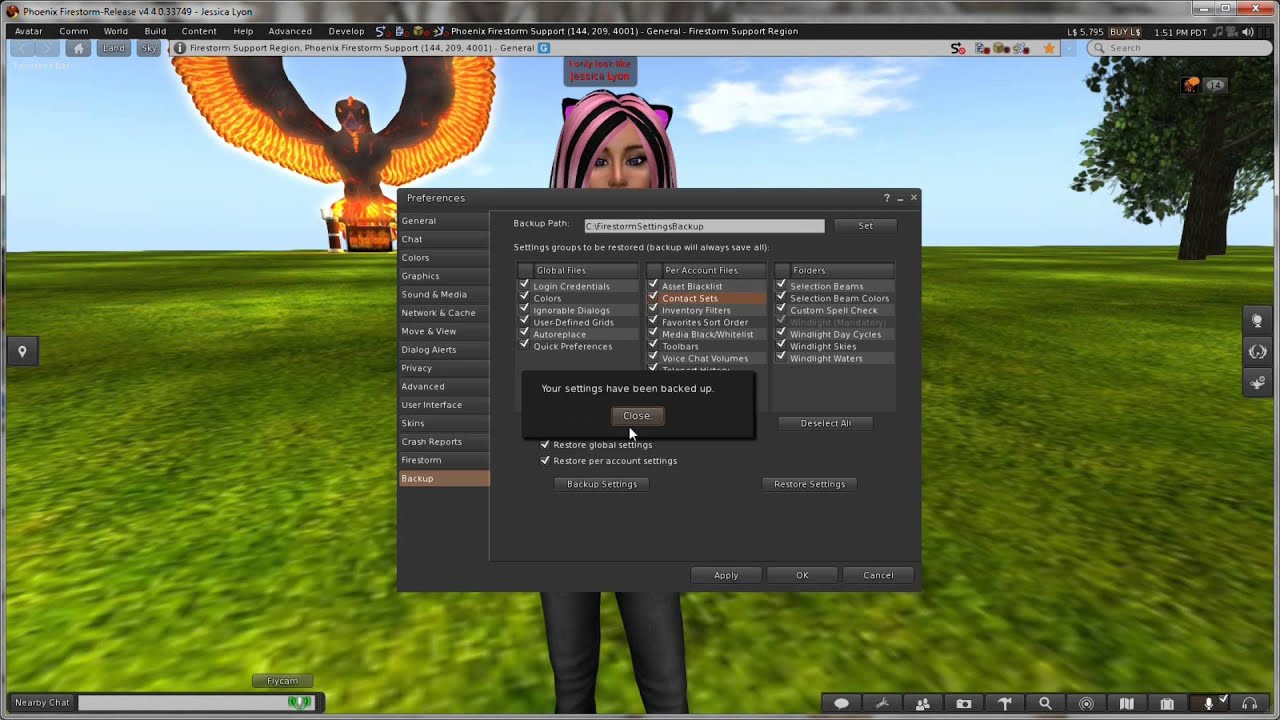This screenshot has height=720, width=1280.
Task: Click the Flycam button
Action: pyautogui.click(x=282, y=681)
